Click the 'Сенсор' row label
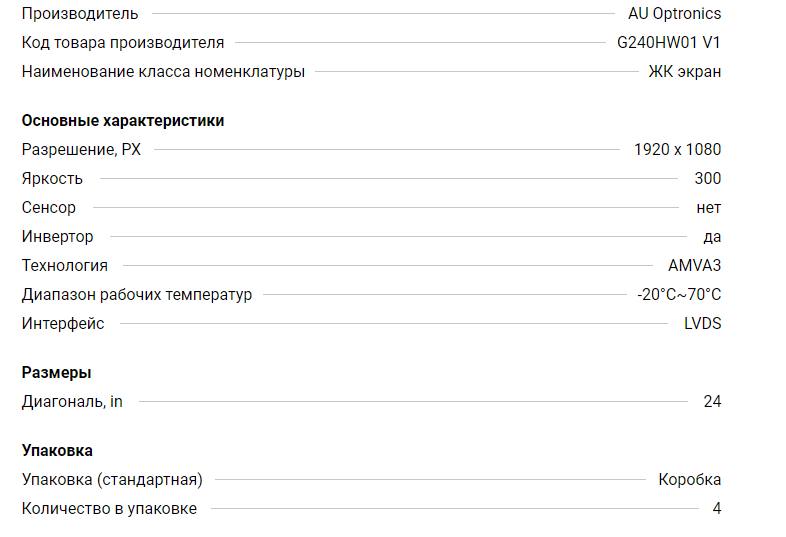The height and width of the screenshot is (537, 786). click(49, 208)
